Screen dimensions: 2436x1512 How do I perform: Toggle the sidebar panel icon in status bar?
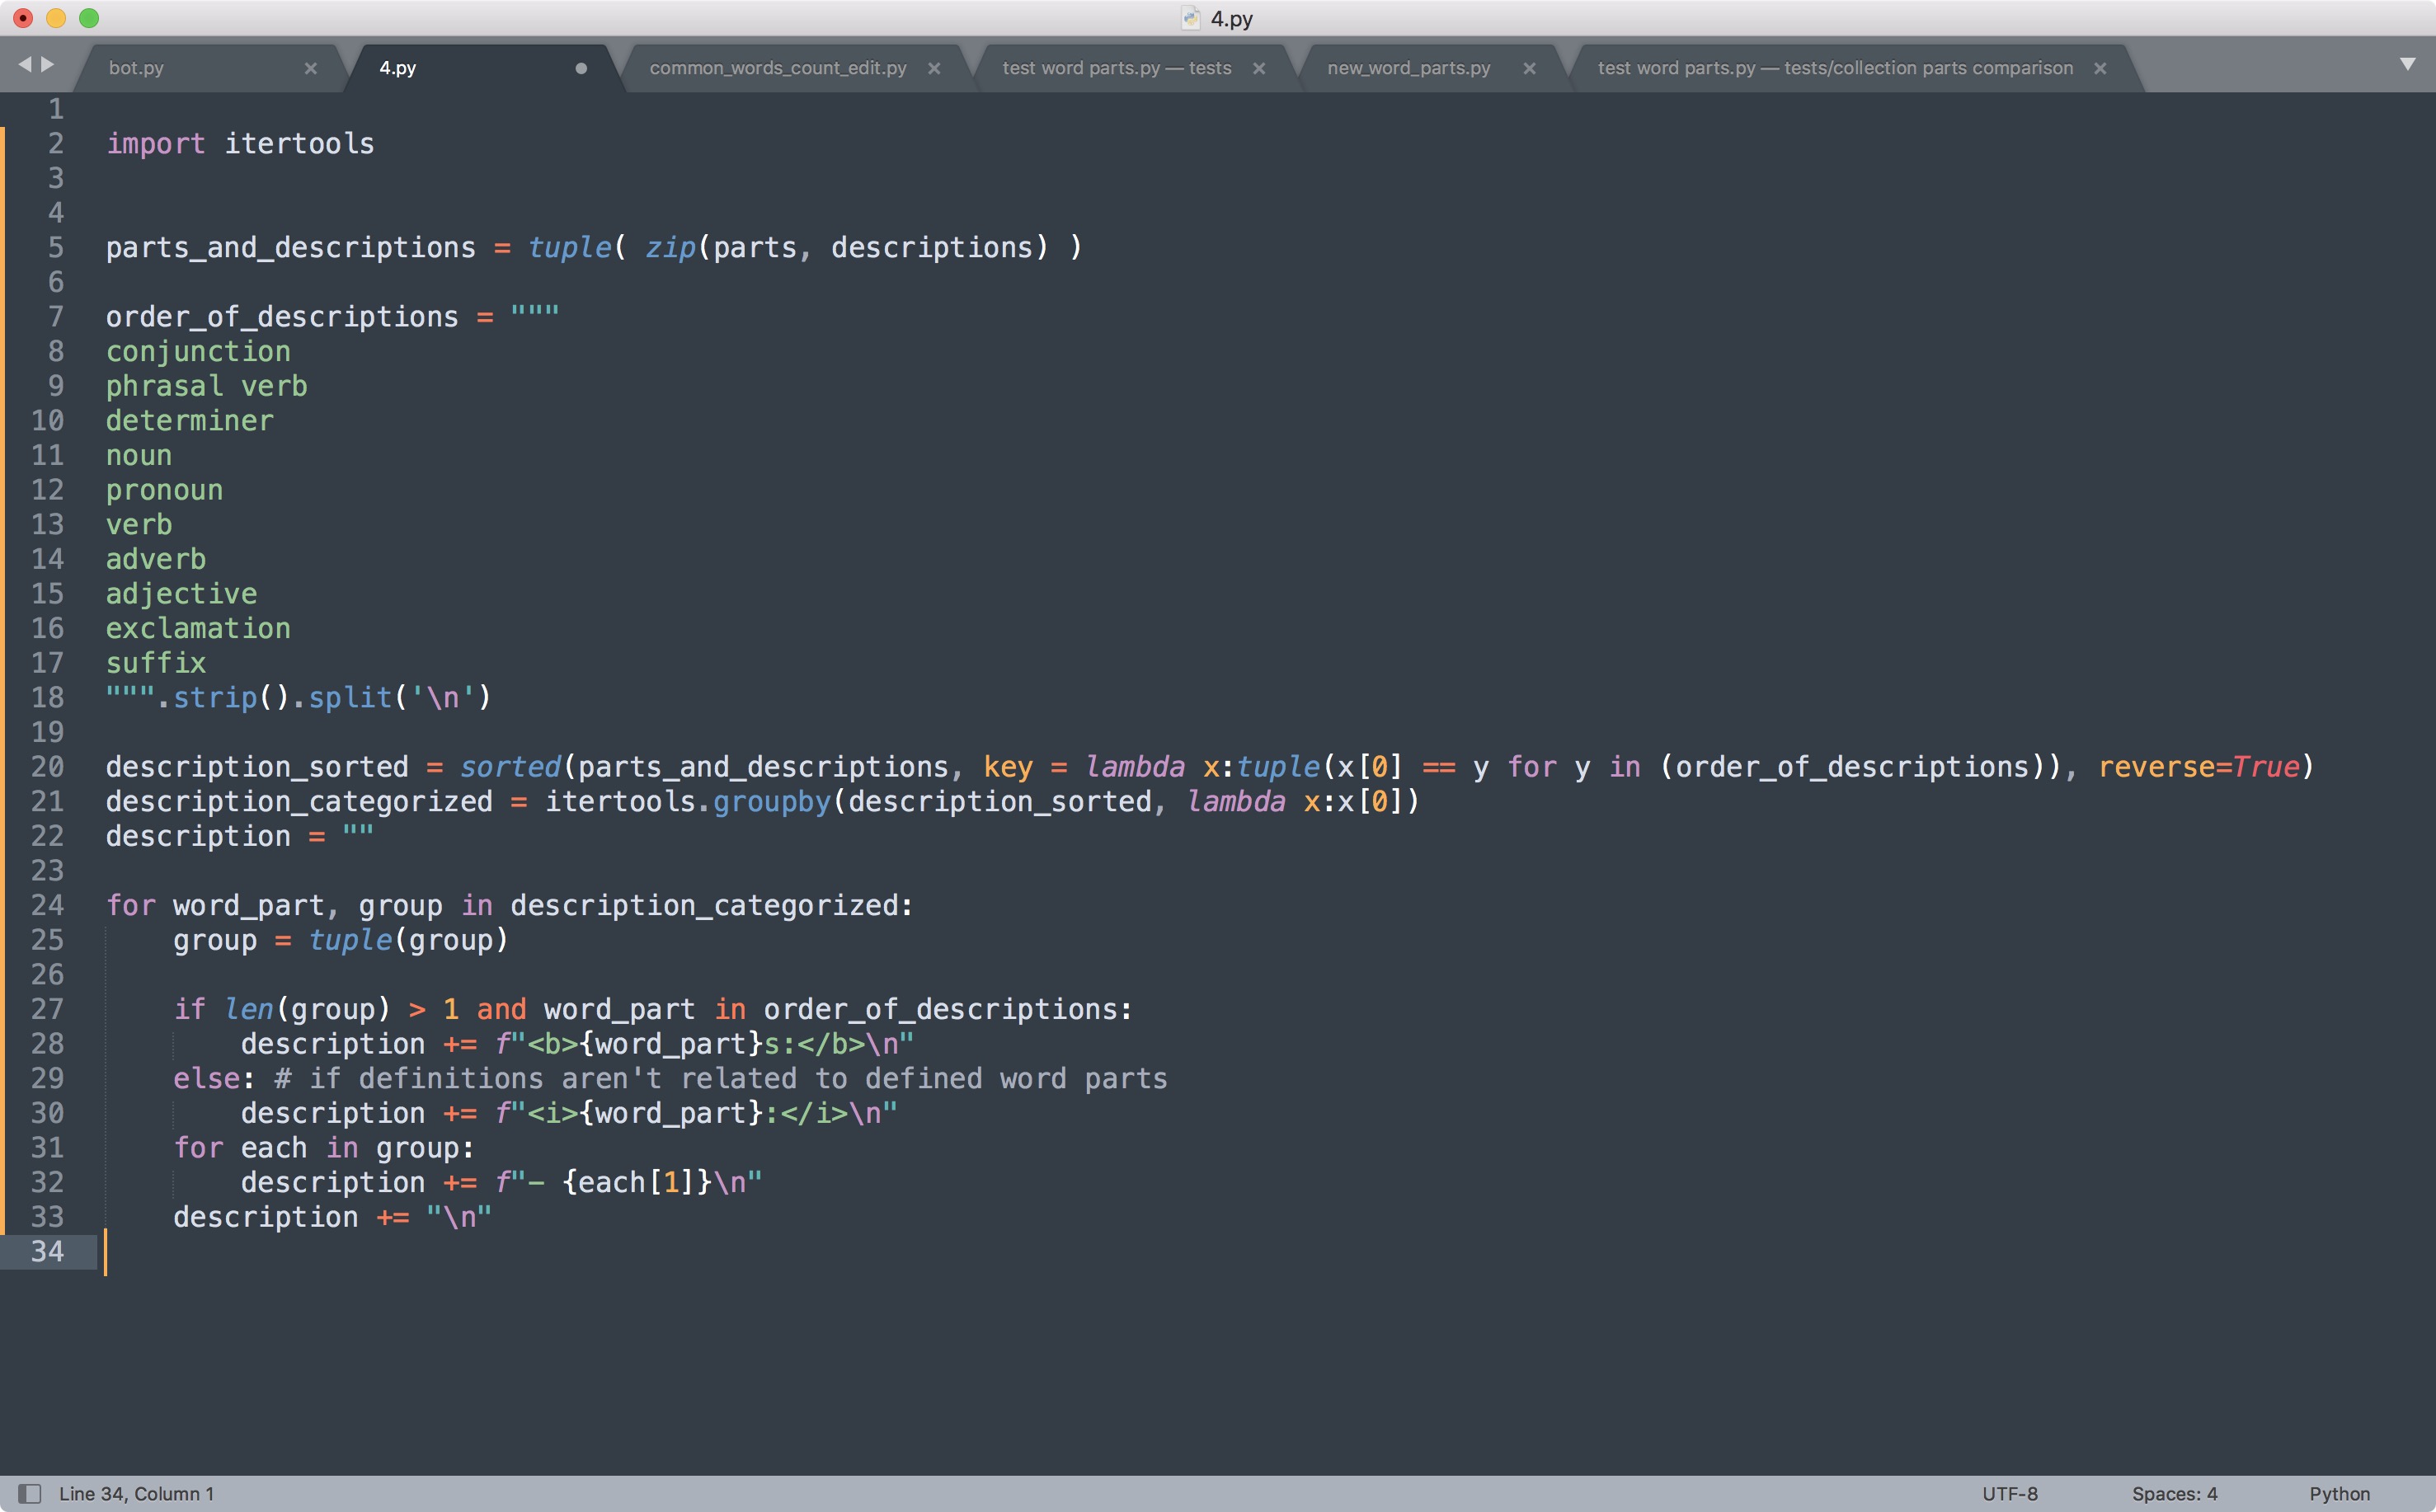click(30, 1493)
